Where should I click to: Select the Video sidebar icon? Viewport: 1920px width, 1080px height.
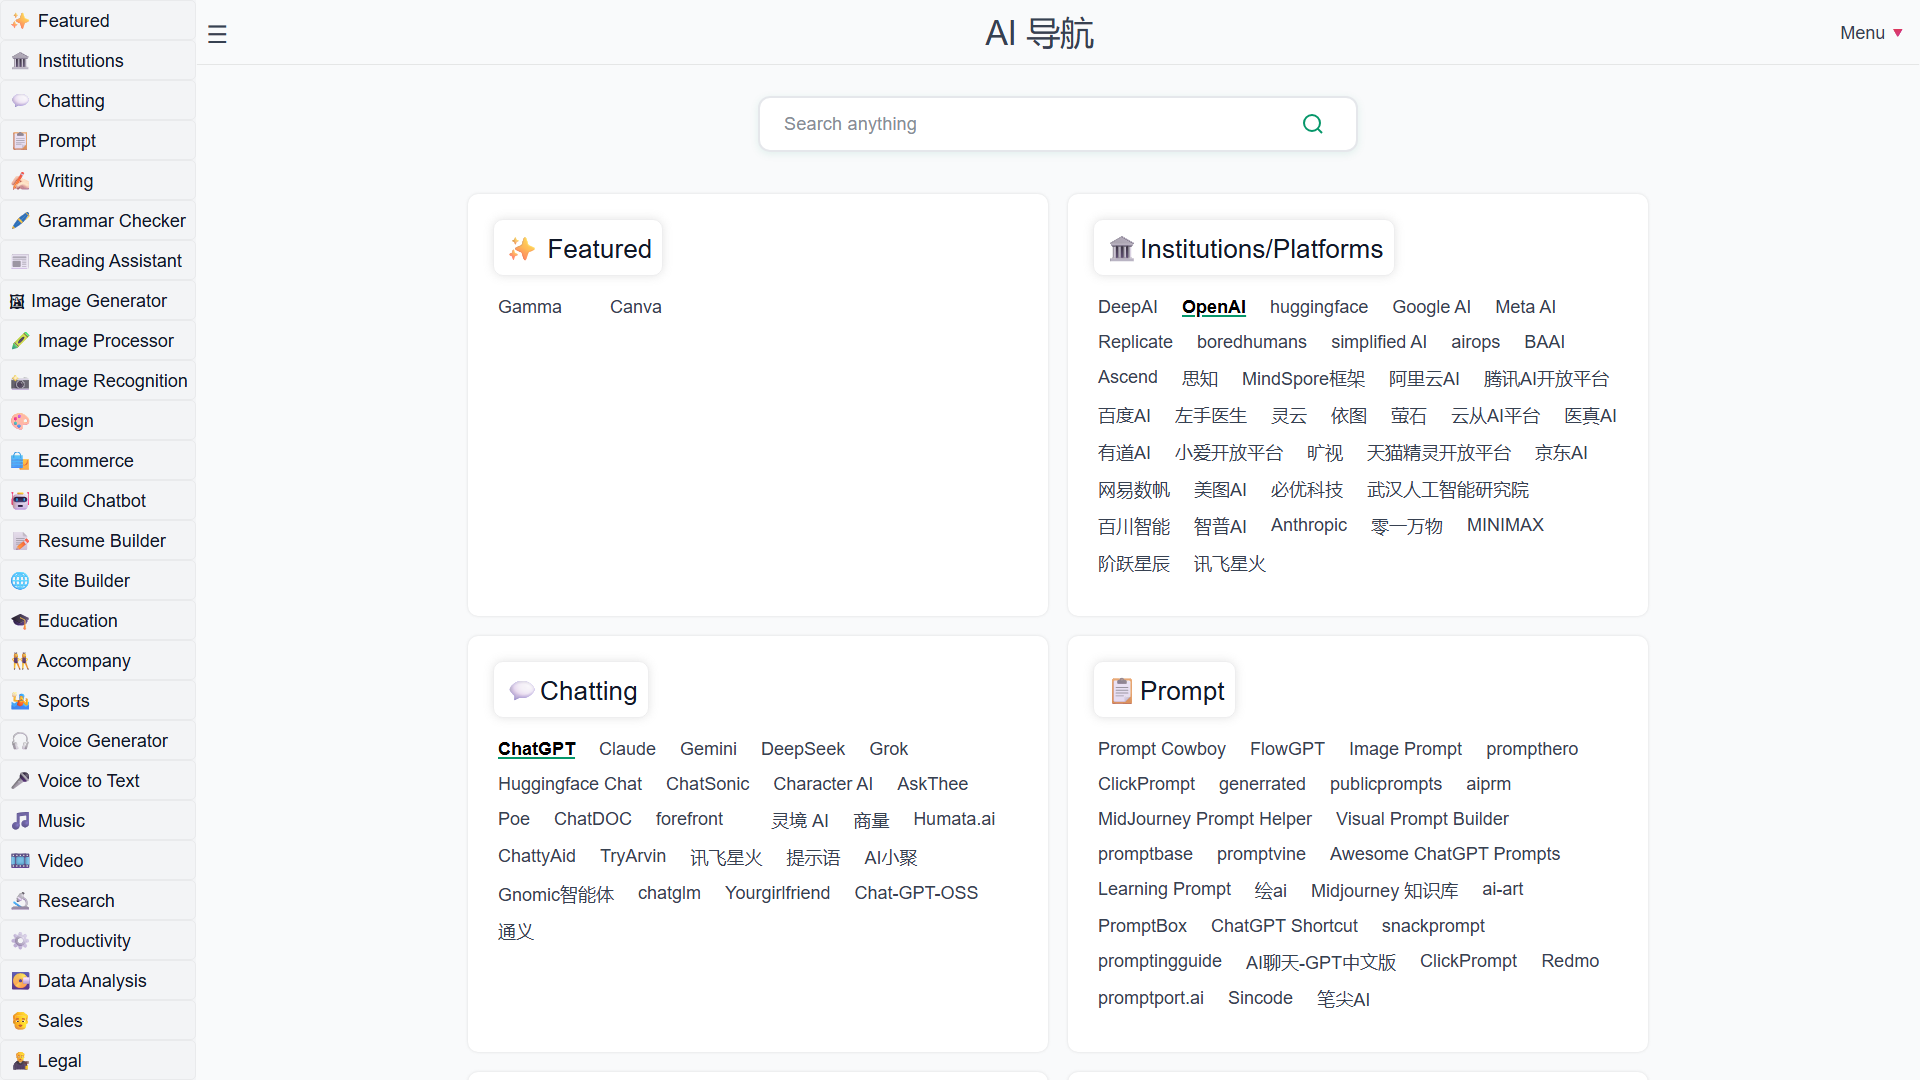(18, 860)
